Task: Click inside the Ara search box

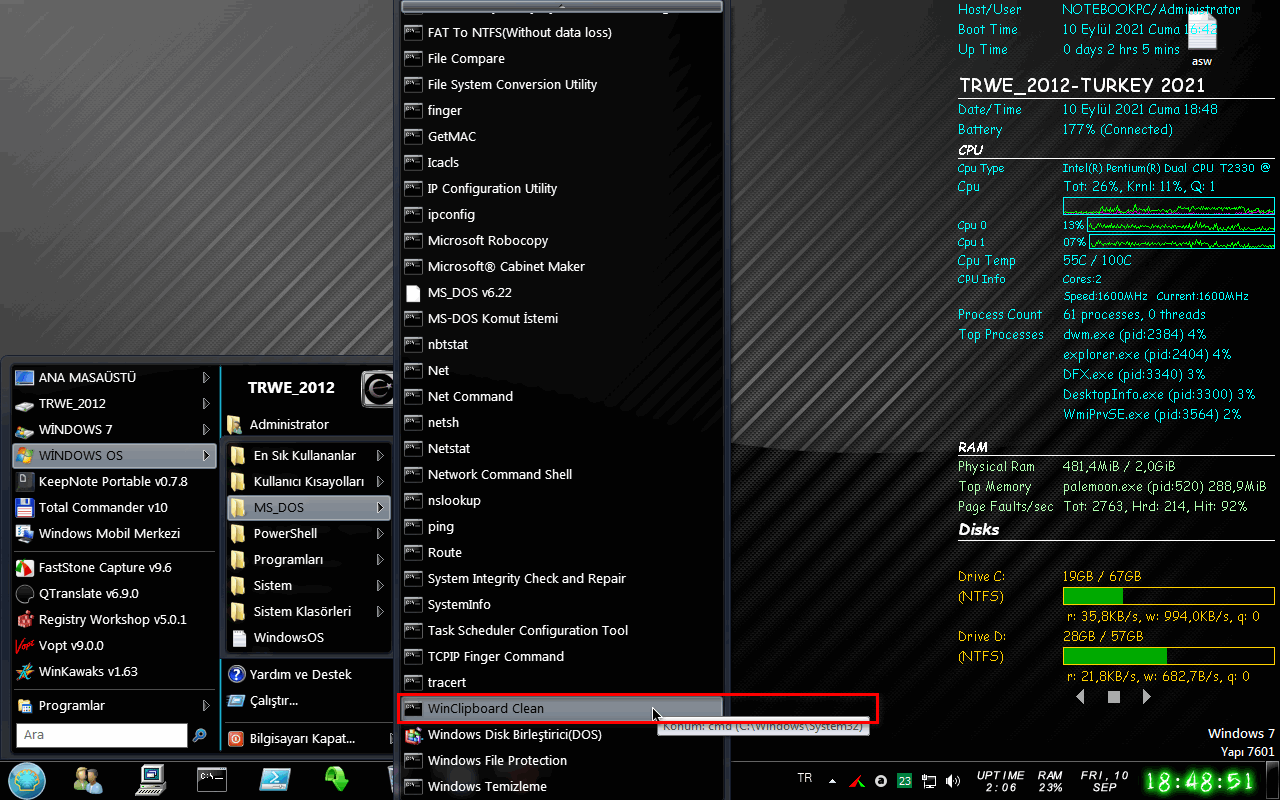Action: (102, 735)
